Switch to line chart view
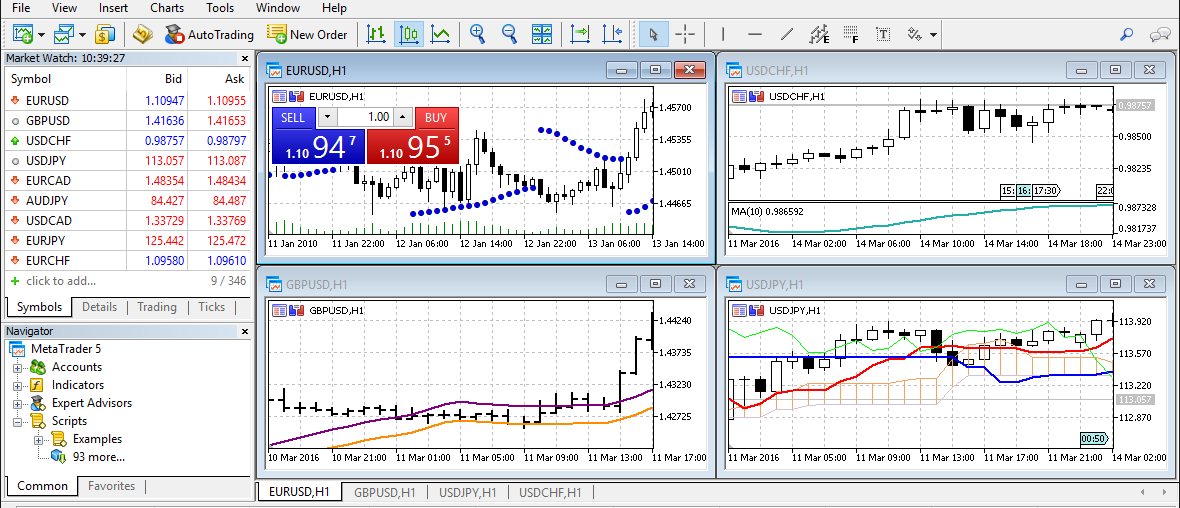 coord(441,34)
